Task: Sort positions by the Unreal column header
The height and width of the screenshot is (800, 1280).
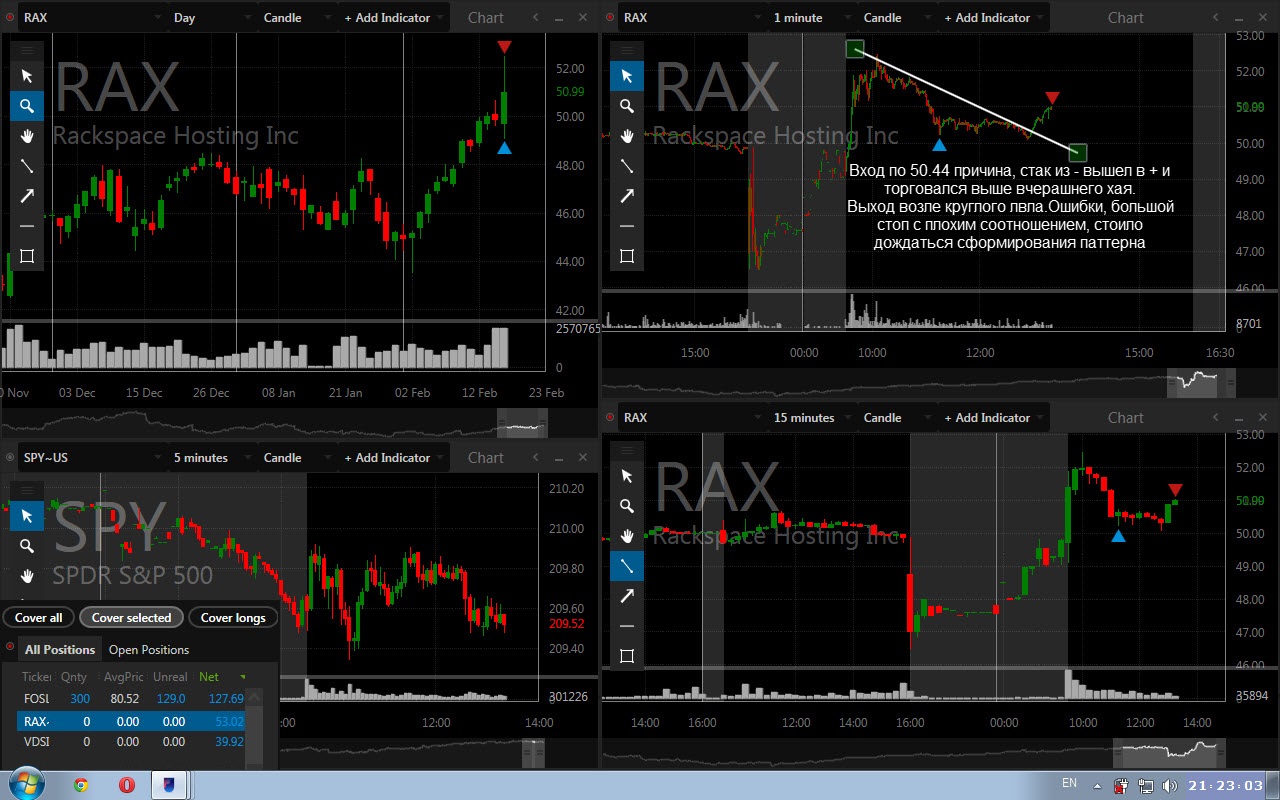Action: pos(170,677)
